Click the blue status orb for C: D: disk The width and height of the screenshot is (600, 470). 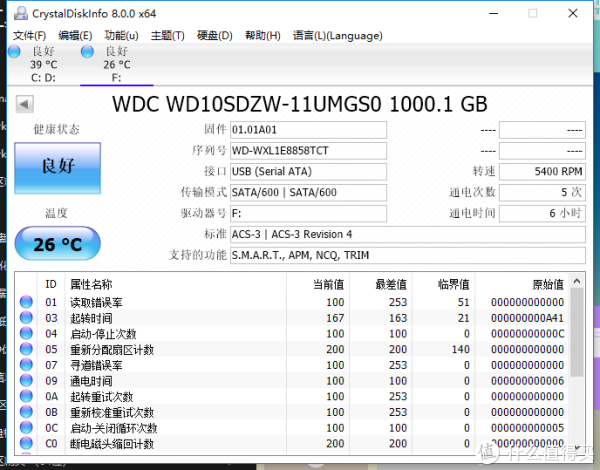14,51
